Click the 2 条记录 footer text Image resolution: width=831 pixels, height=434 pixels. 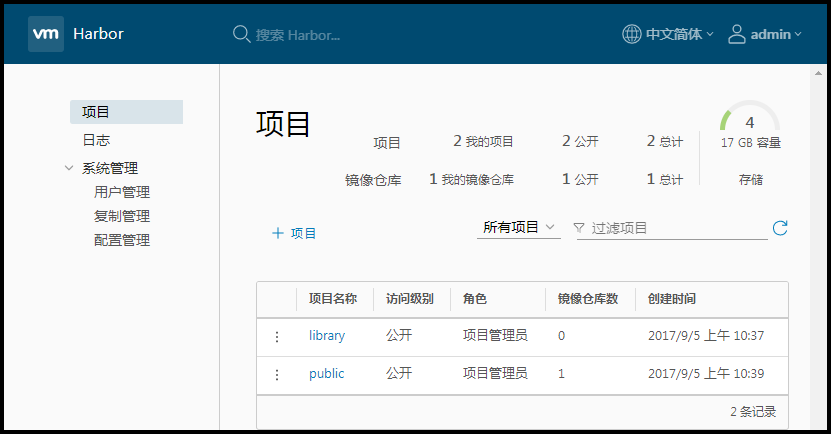(753, 412)
